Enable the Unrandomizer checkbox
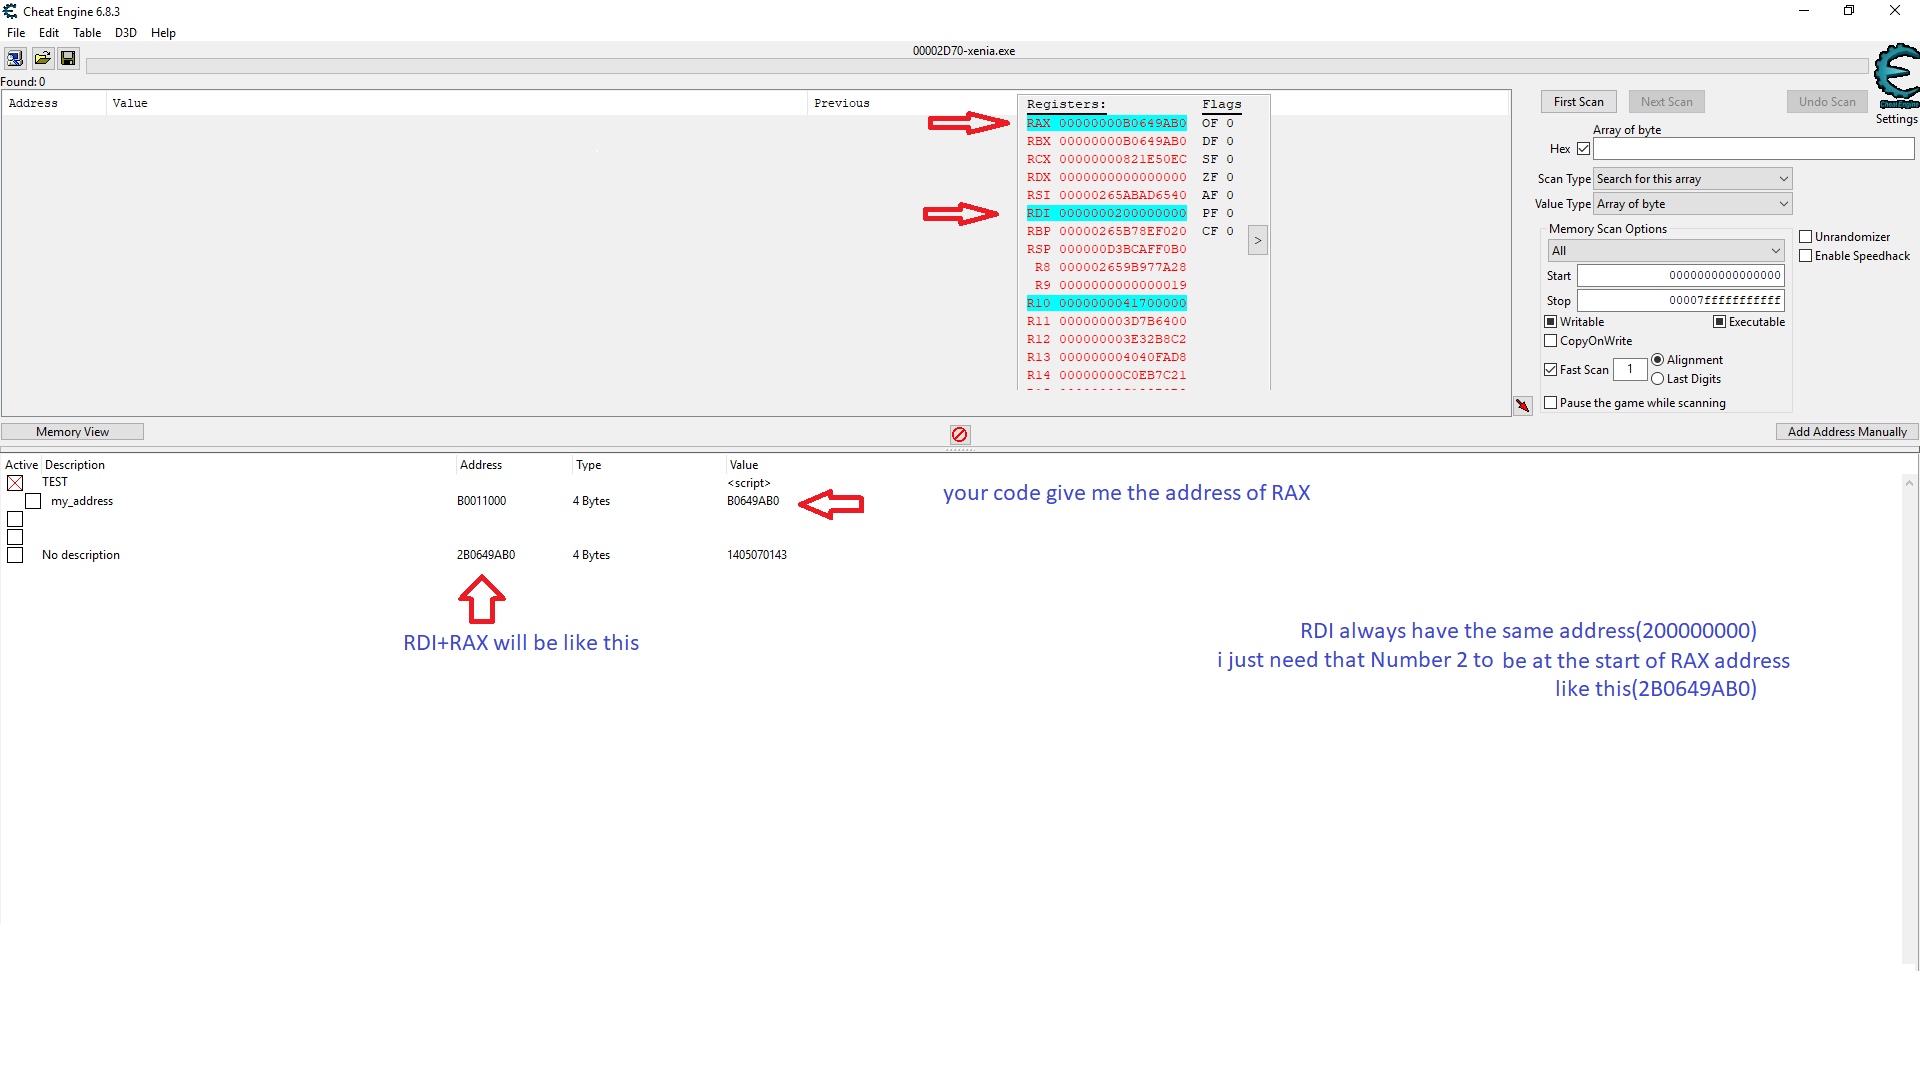 [1806, 237]
